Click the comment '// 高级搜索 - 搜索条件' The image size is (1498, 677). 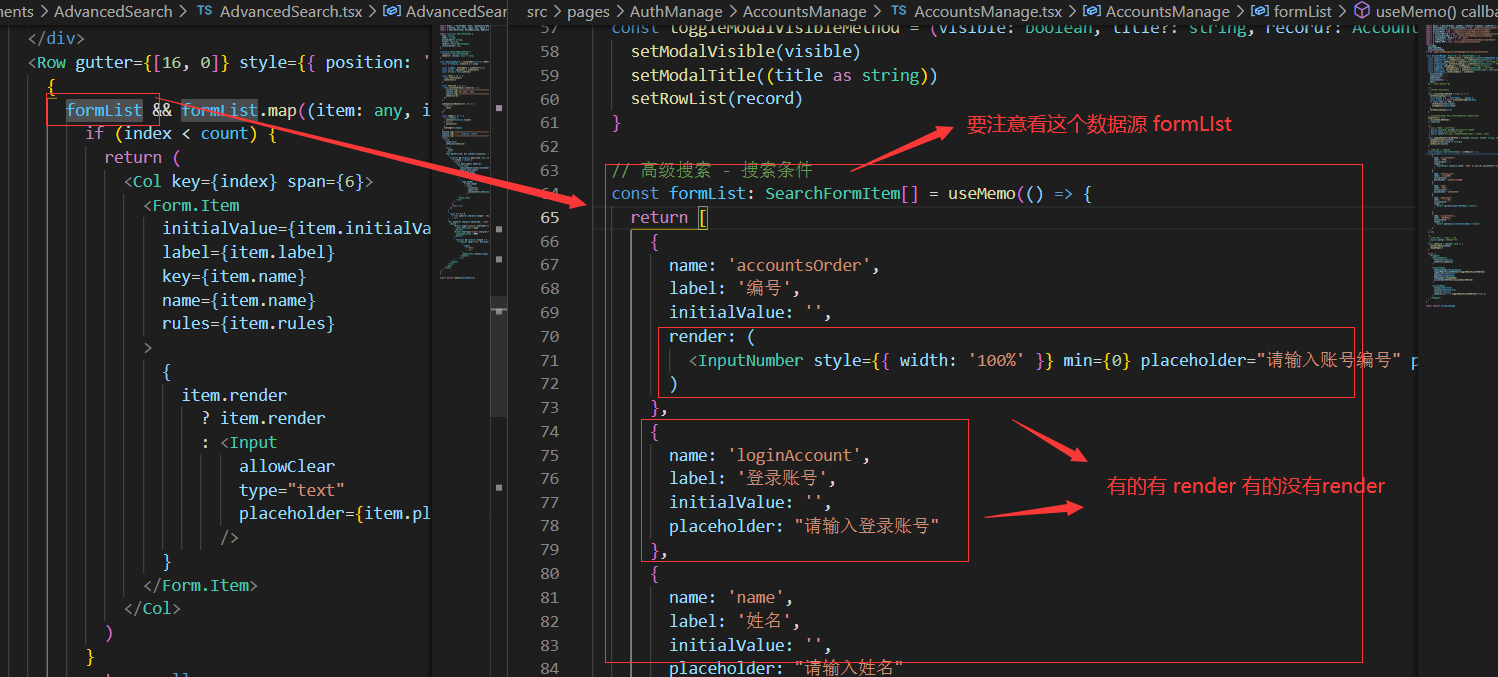tap(712, 170)
